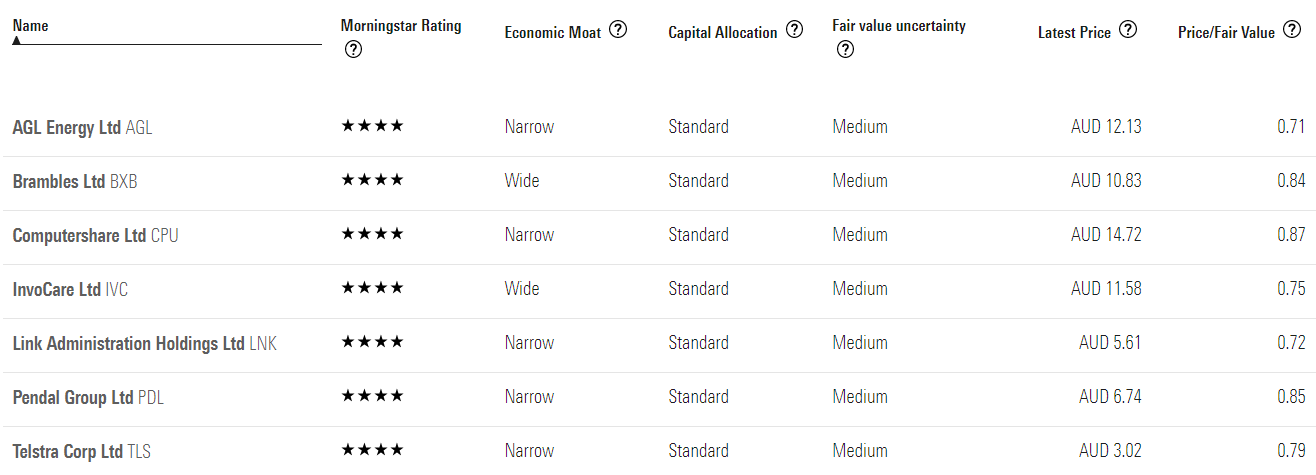The width and height of the screenshot is (1316, 475).
Task: Open the AGL Energy Ltd link
Action: pos(82,128)
